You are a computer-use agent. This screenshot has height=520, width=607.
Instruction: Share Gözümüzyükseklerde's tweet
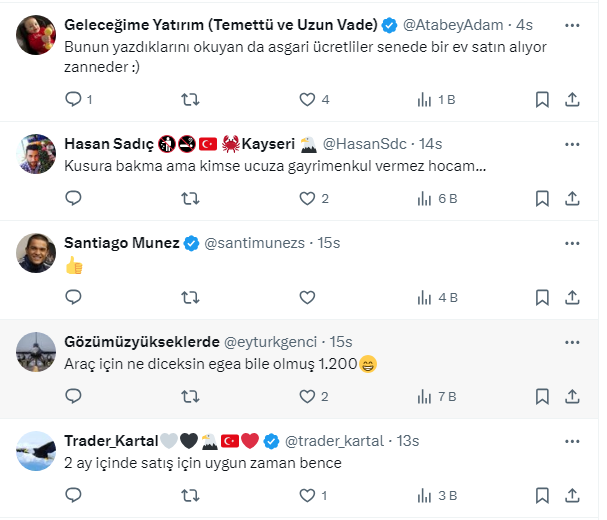(572, 396)
